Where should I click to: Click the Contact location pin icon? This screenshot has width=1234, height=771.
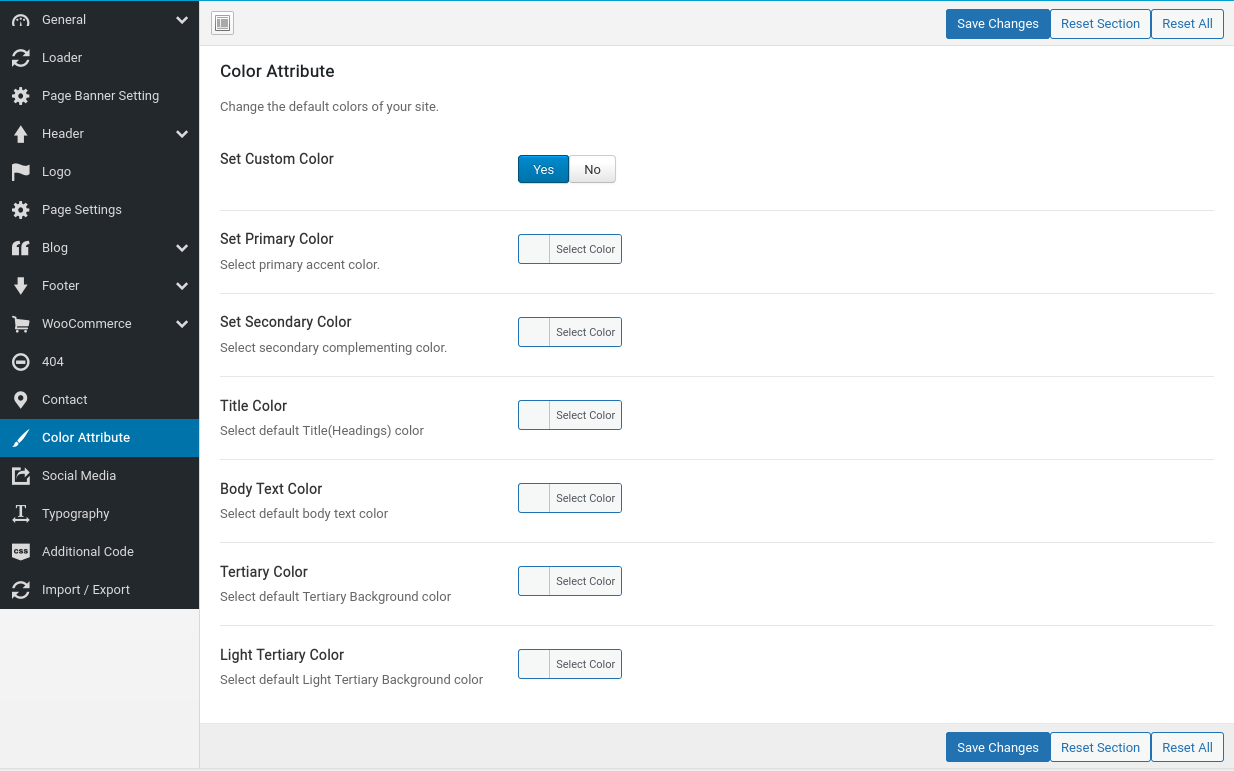(x=21, y=400)
